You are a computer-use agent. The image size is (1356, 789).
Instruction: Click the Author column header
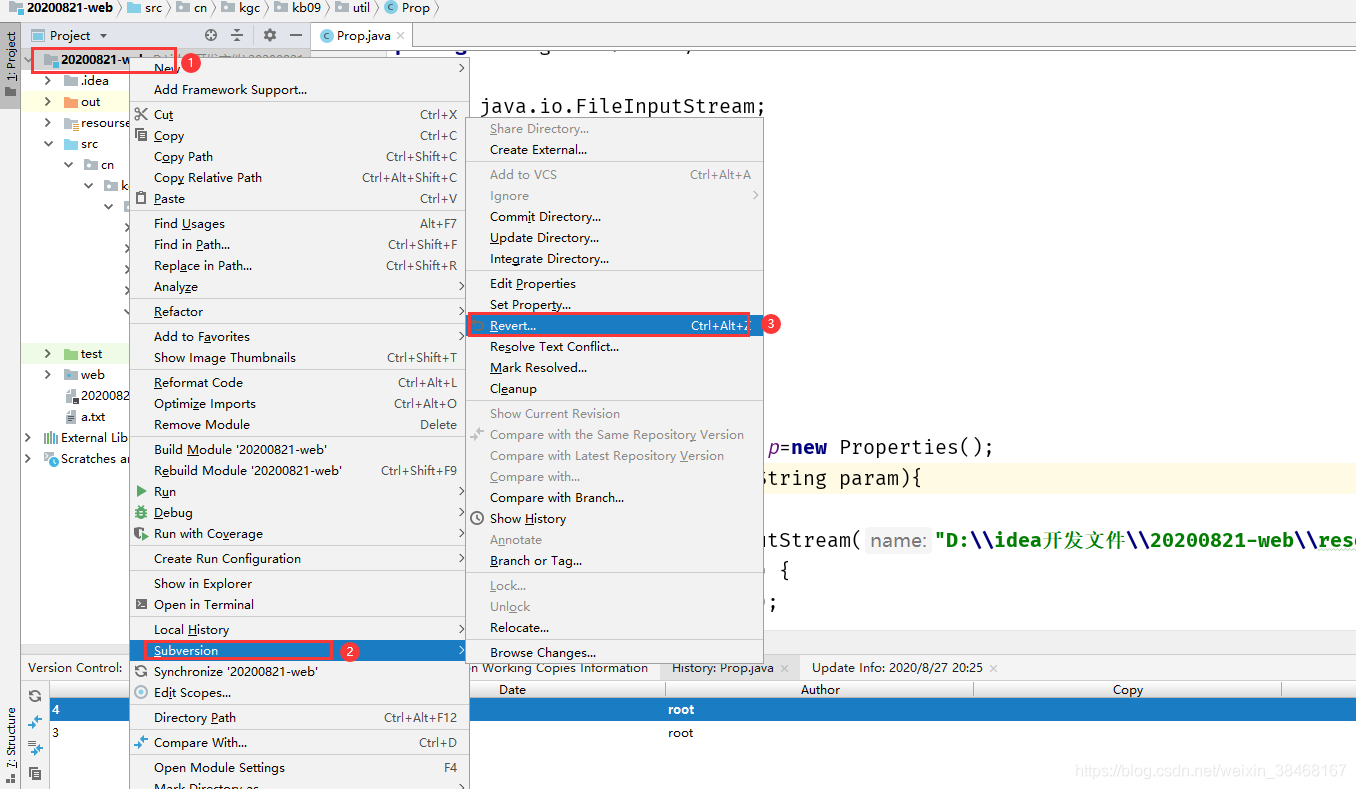[x=820, y=689]
